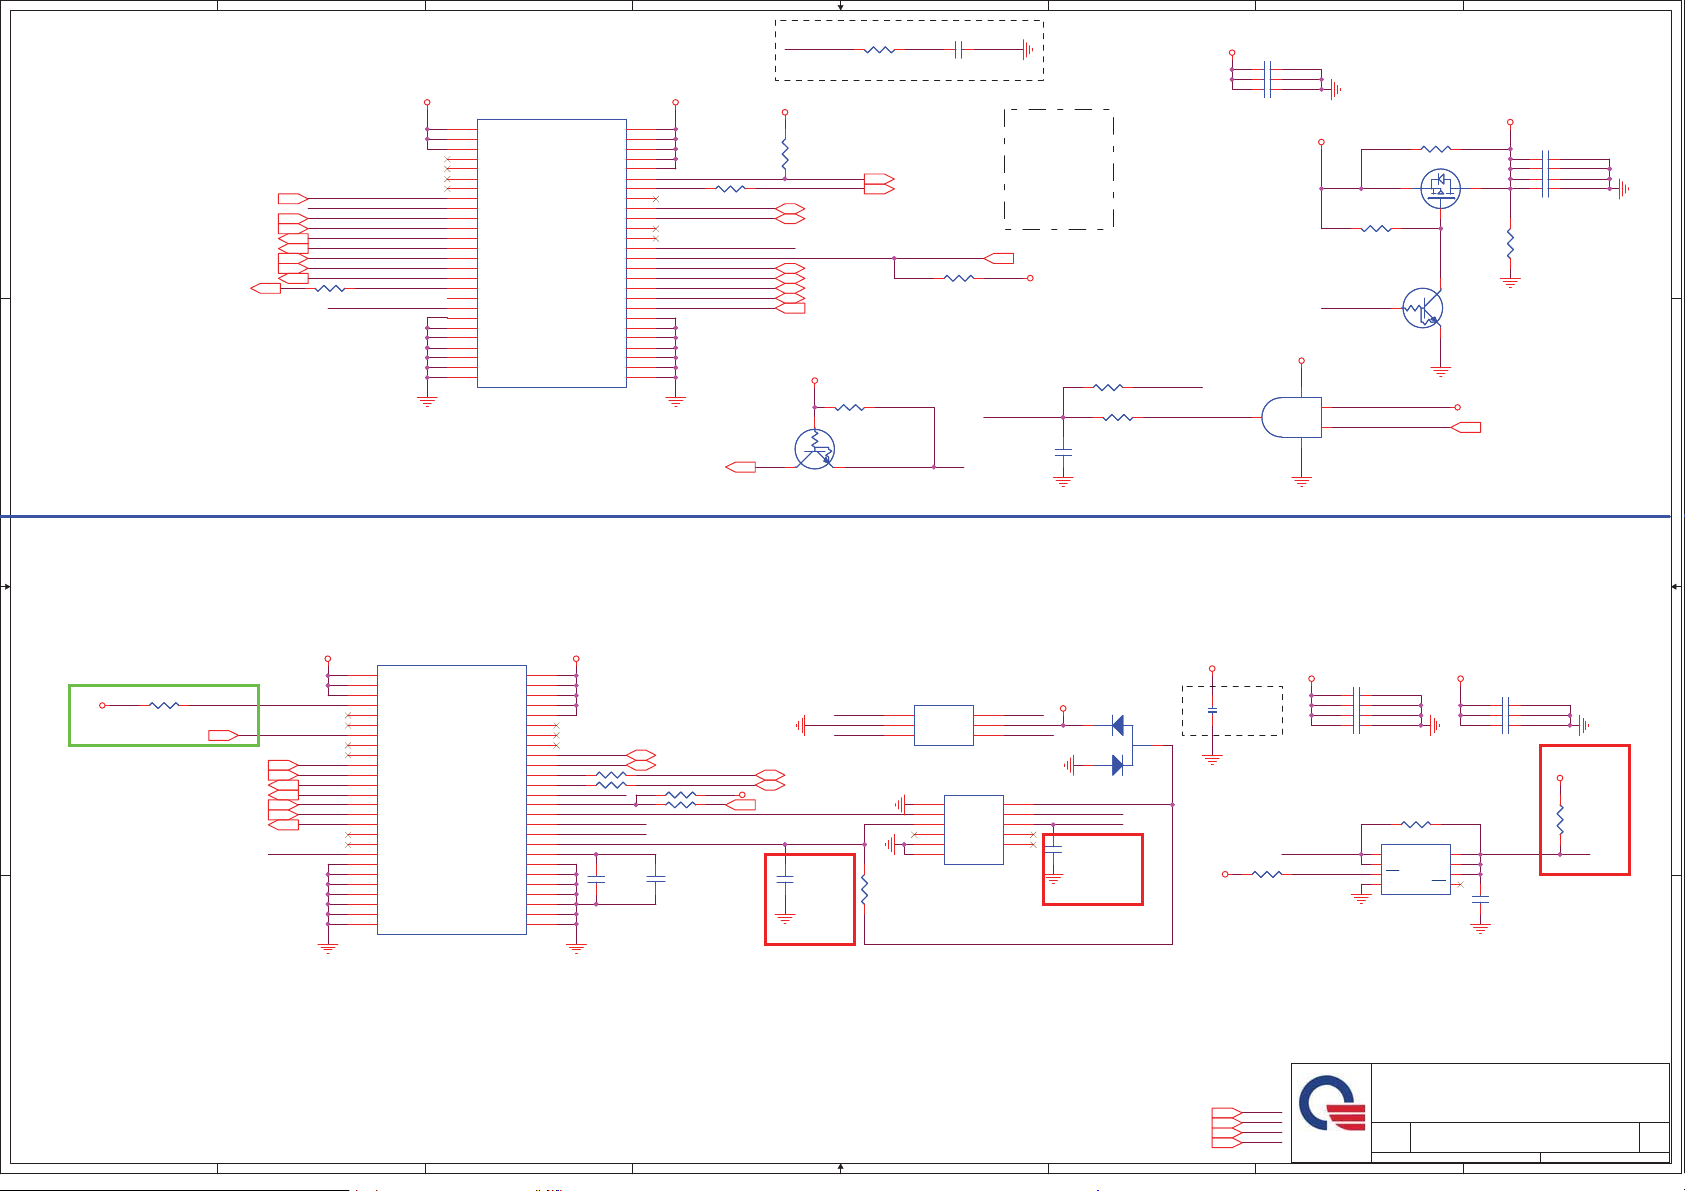Click the empty dashed rectangle in the upper area
The width and height of the screenshot is (1685, 1191).
[1058, 169]
